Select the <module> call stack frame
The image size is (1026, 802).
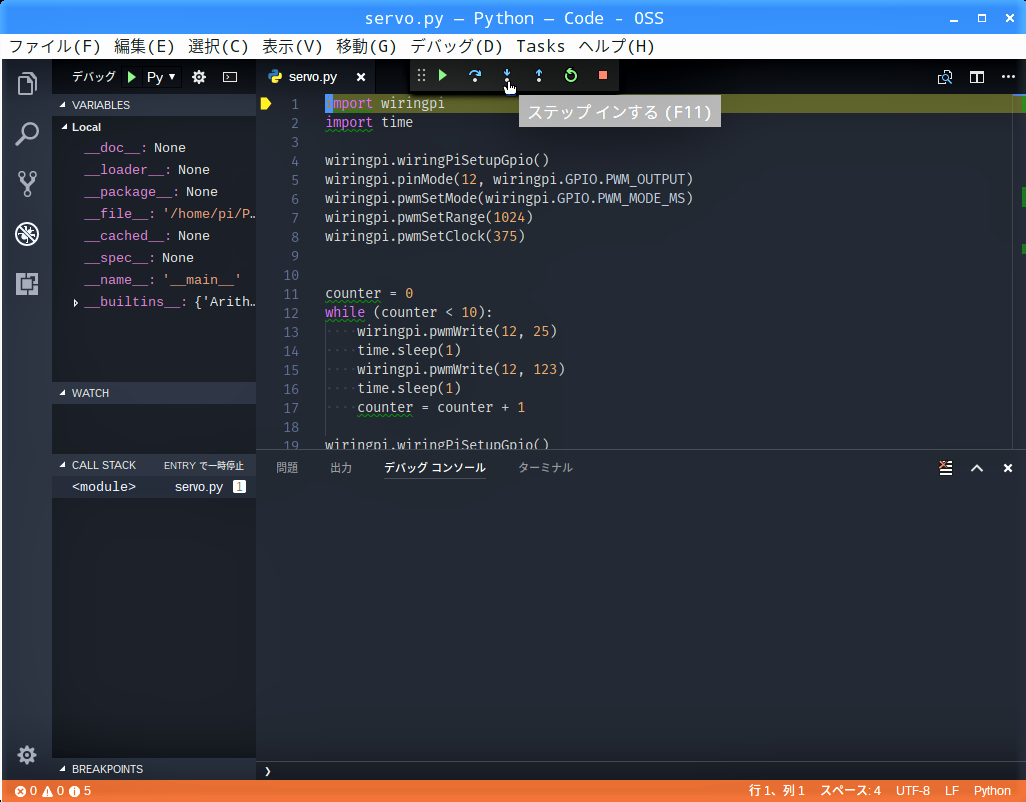point(154,487)
